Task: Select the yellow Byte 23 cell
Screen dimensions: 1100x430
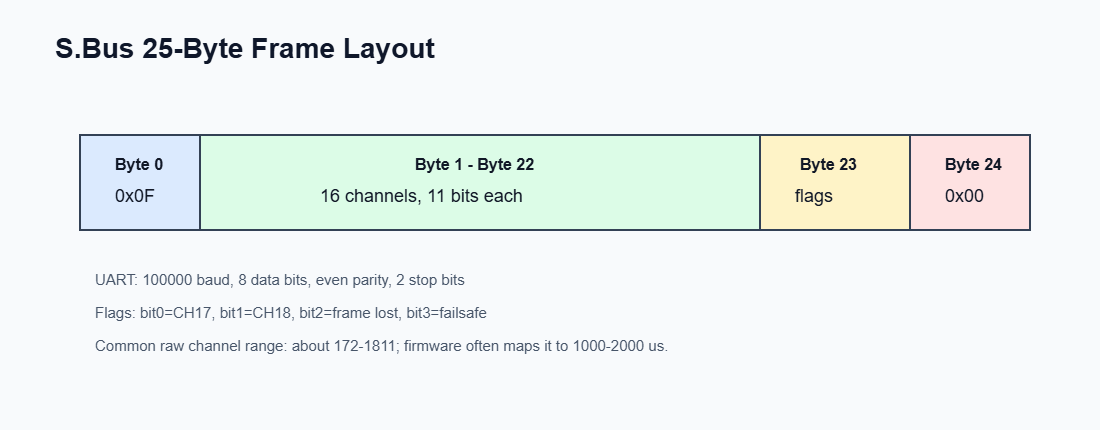Action: coord(835,182)
